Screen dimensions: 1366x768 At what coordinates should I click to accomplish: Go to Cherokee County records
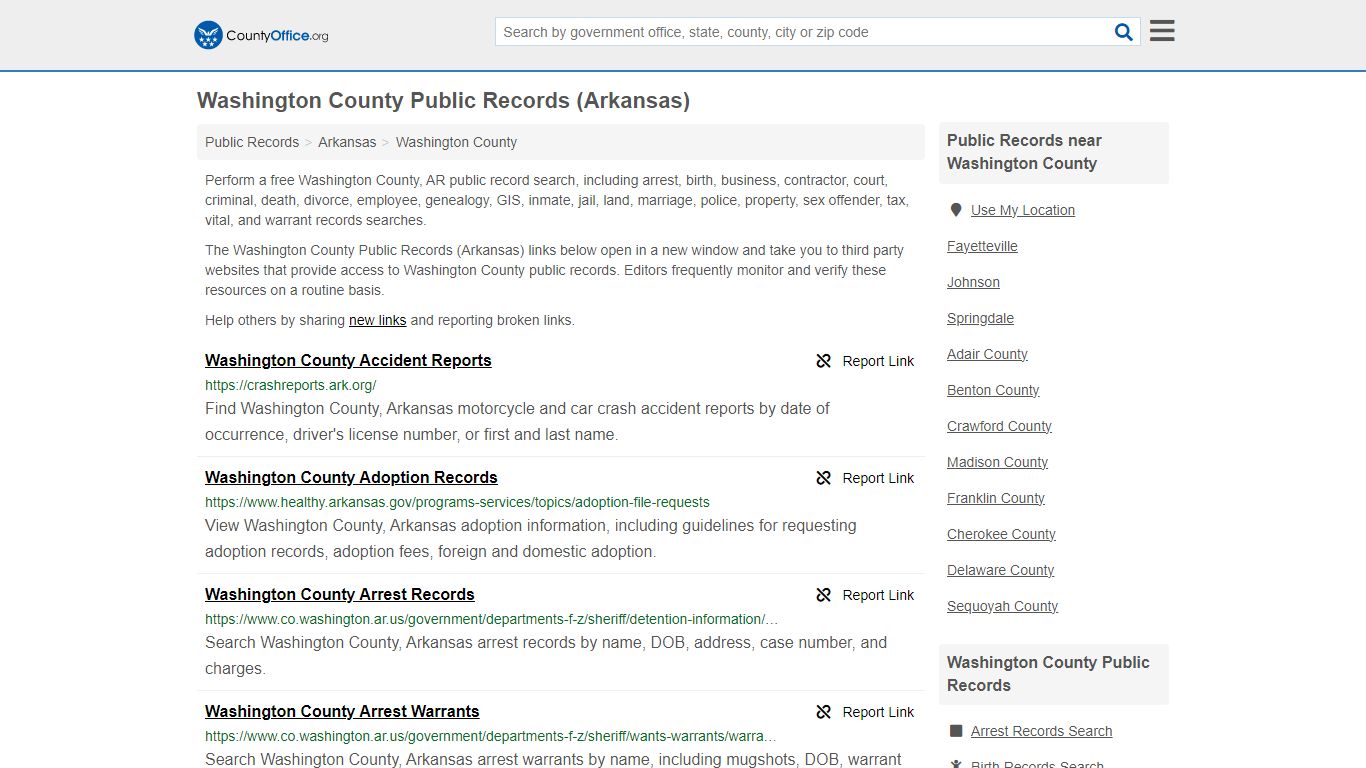pyautogui.click(x=1001, y=534)
